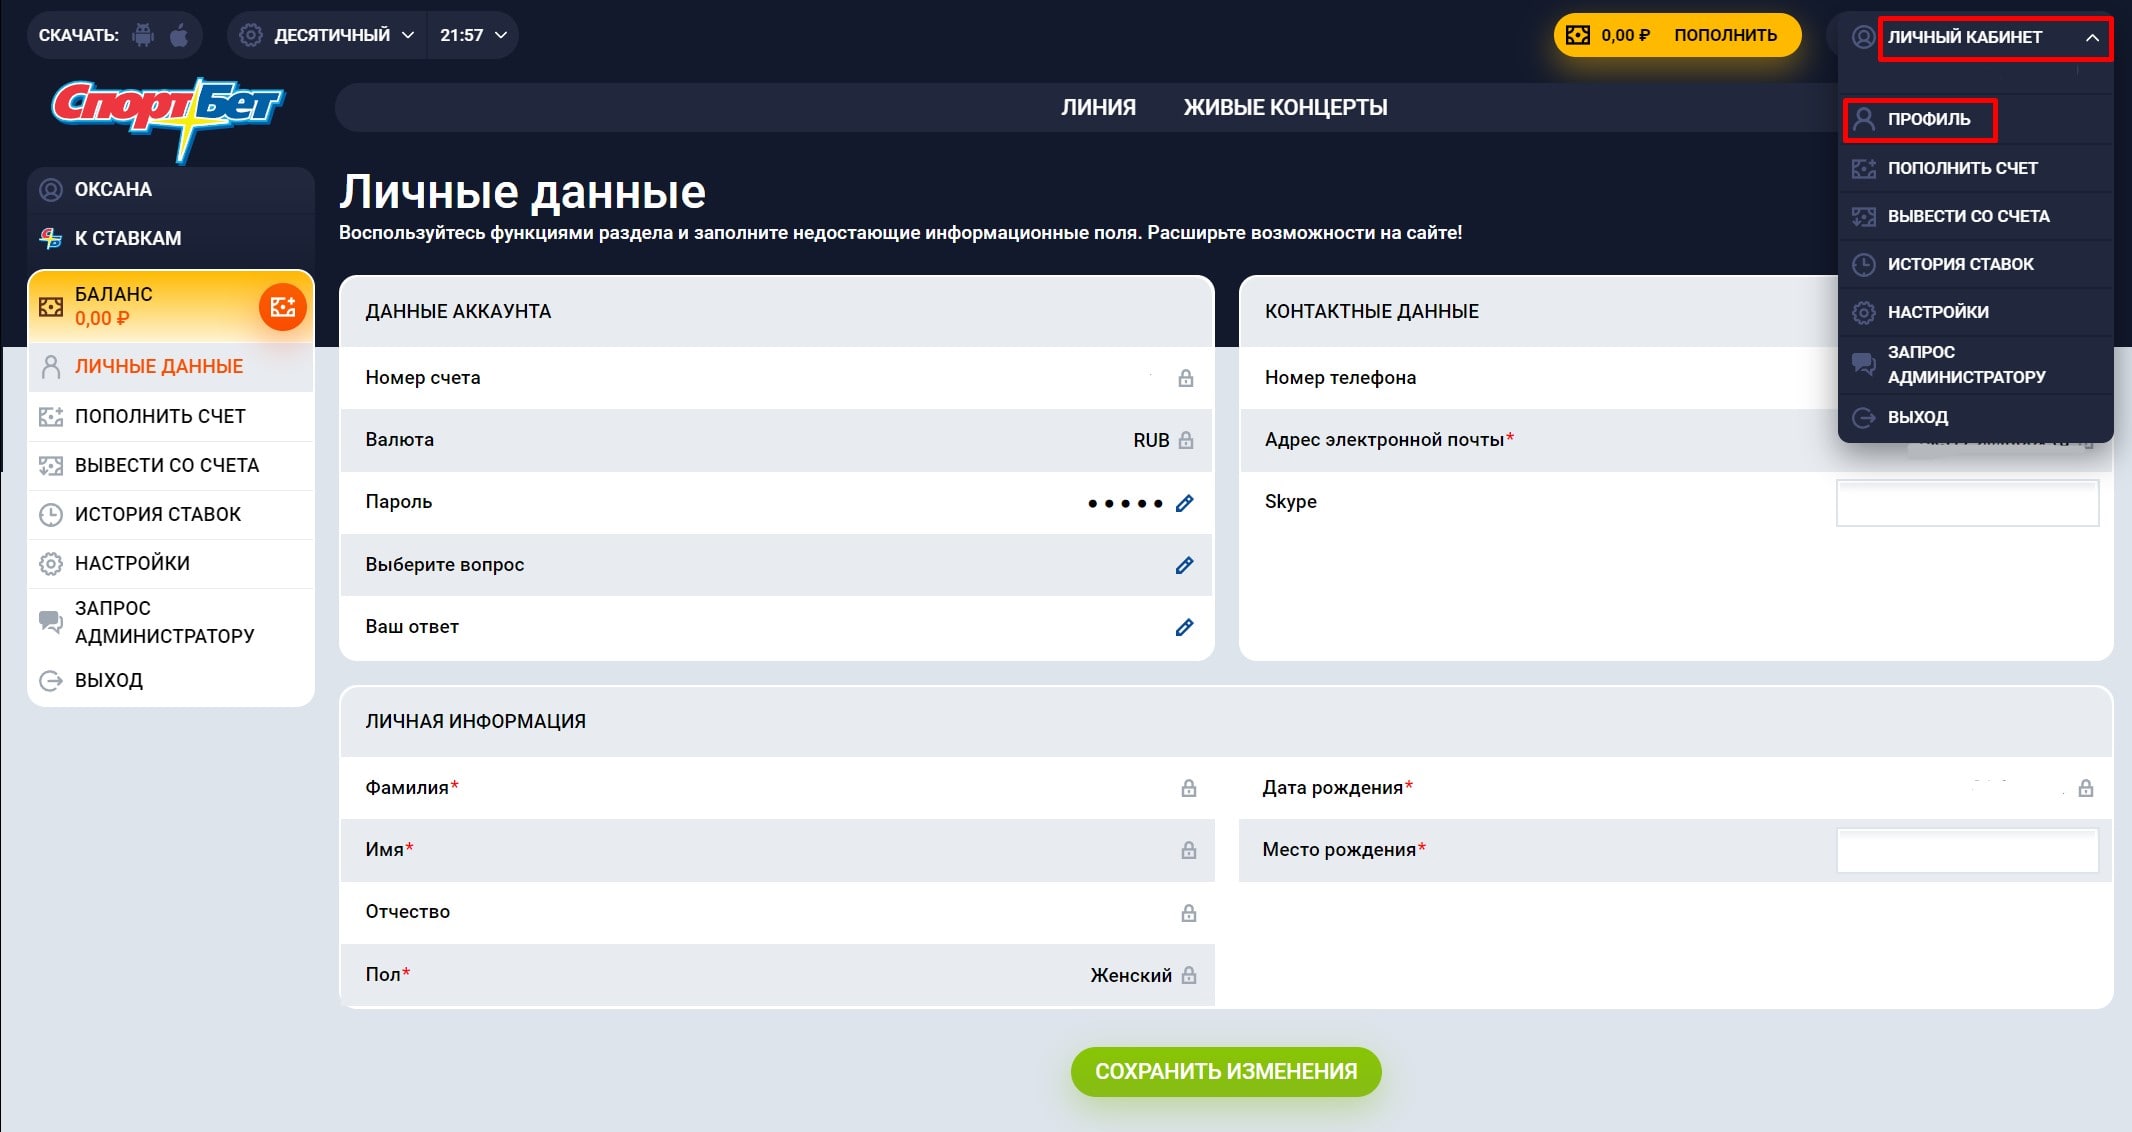Click the lock icon beside Пол field

(x=1189, y=975)
